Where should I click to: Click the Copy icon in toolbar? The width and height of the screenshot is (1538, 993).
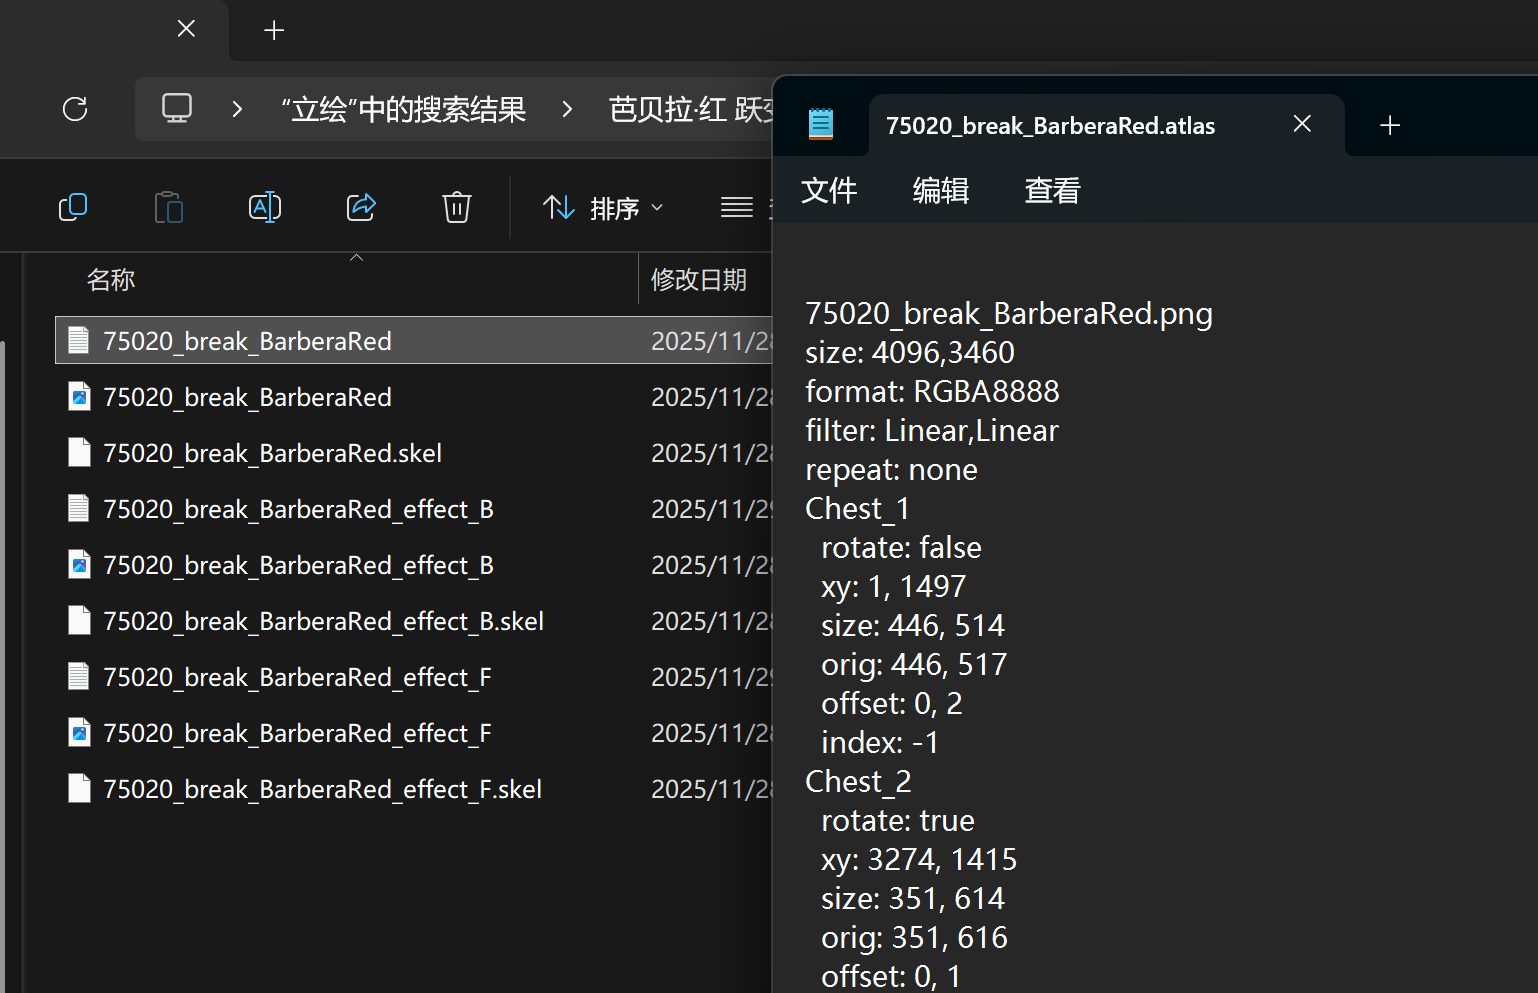point(73,207)
